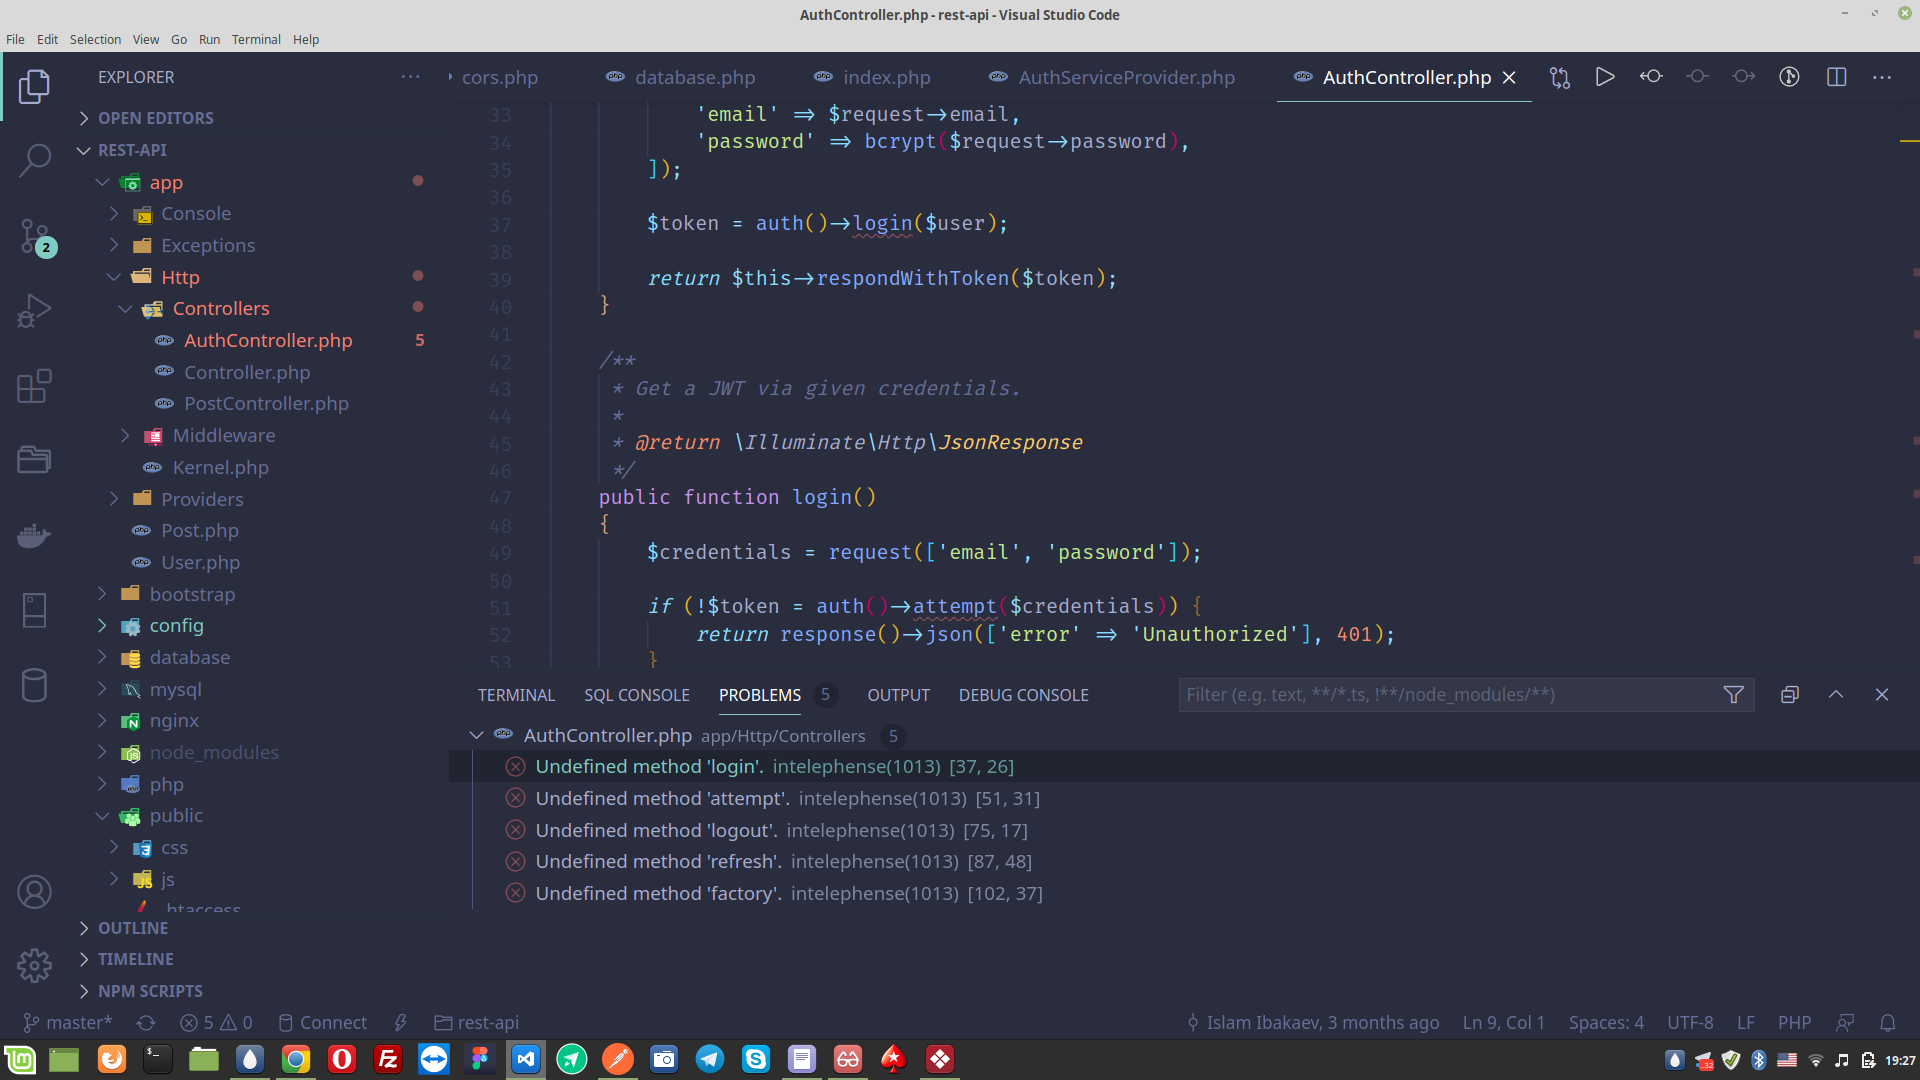Click the PHP language mode selector

1794,1023
